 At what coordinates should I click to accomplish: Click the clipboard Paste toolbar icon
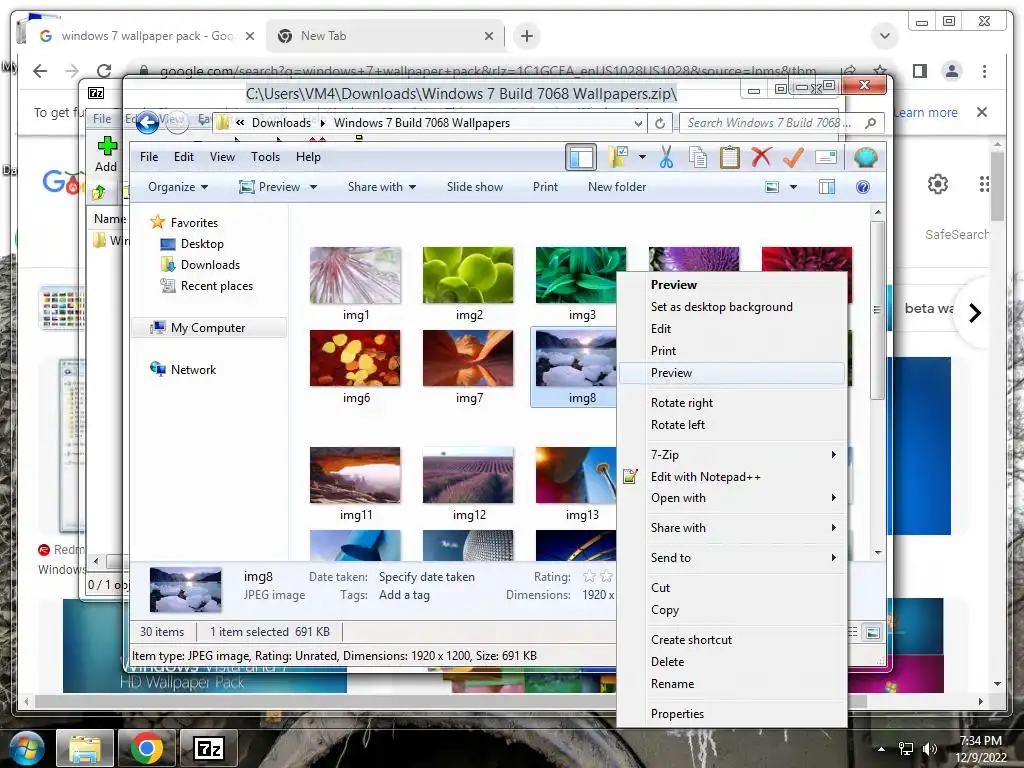729,157
